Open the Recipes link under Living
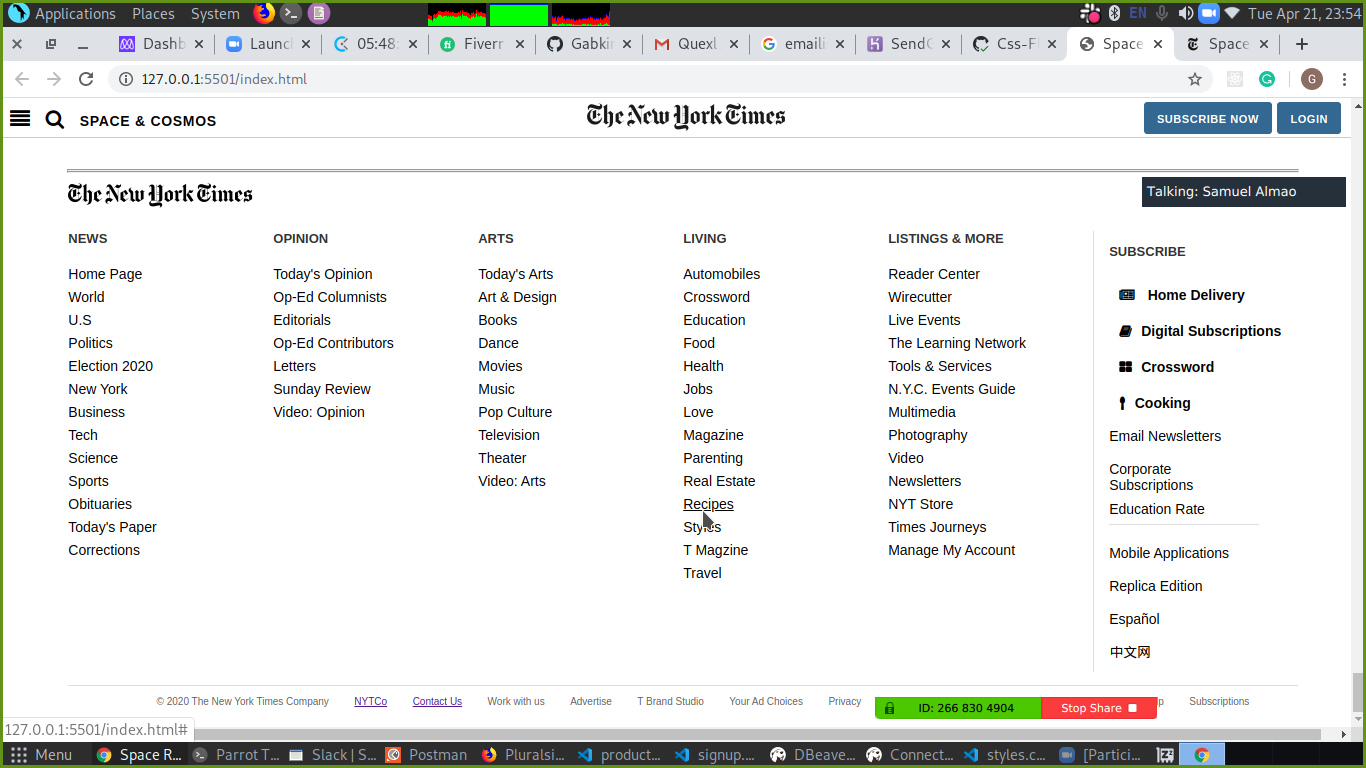The width and height of the screenshot is (1366, 768). (708, 504)
